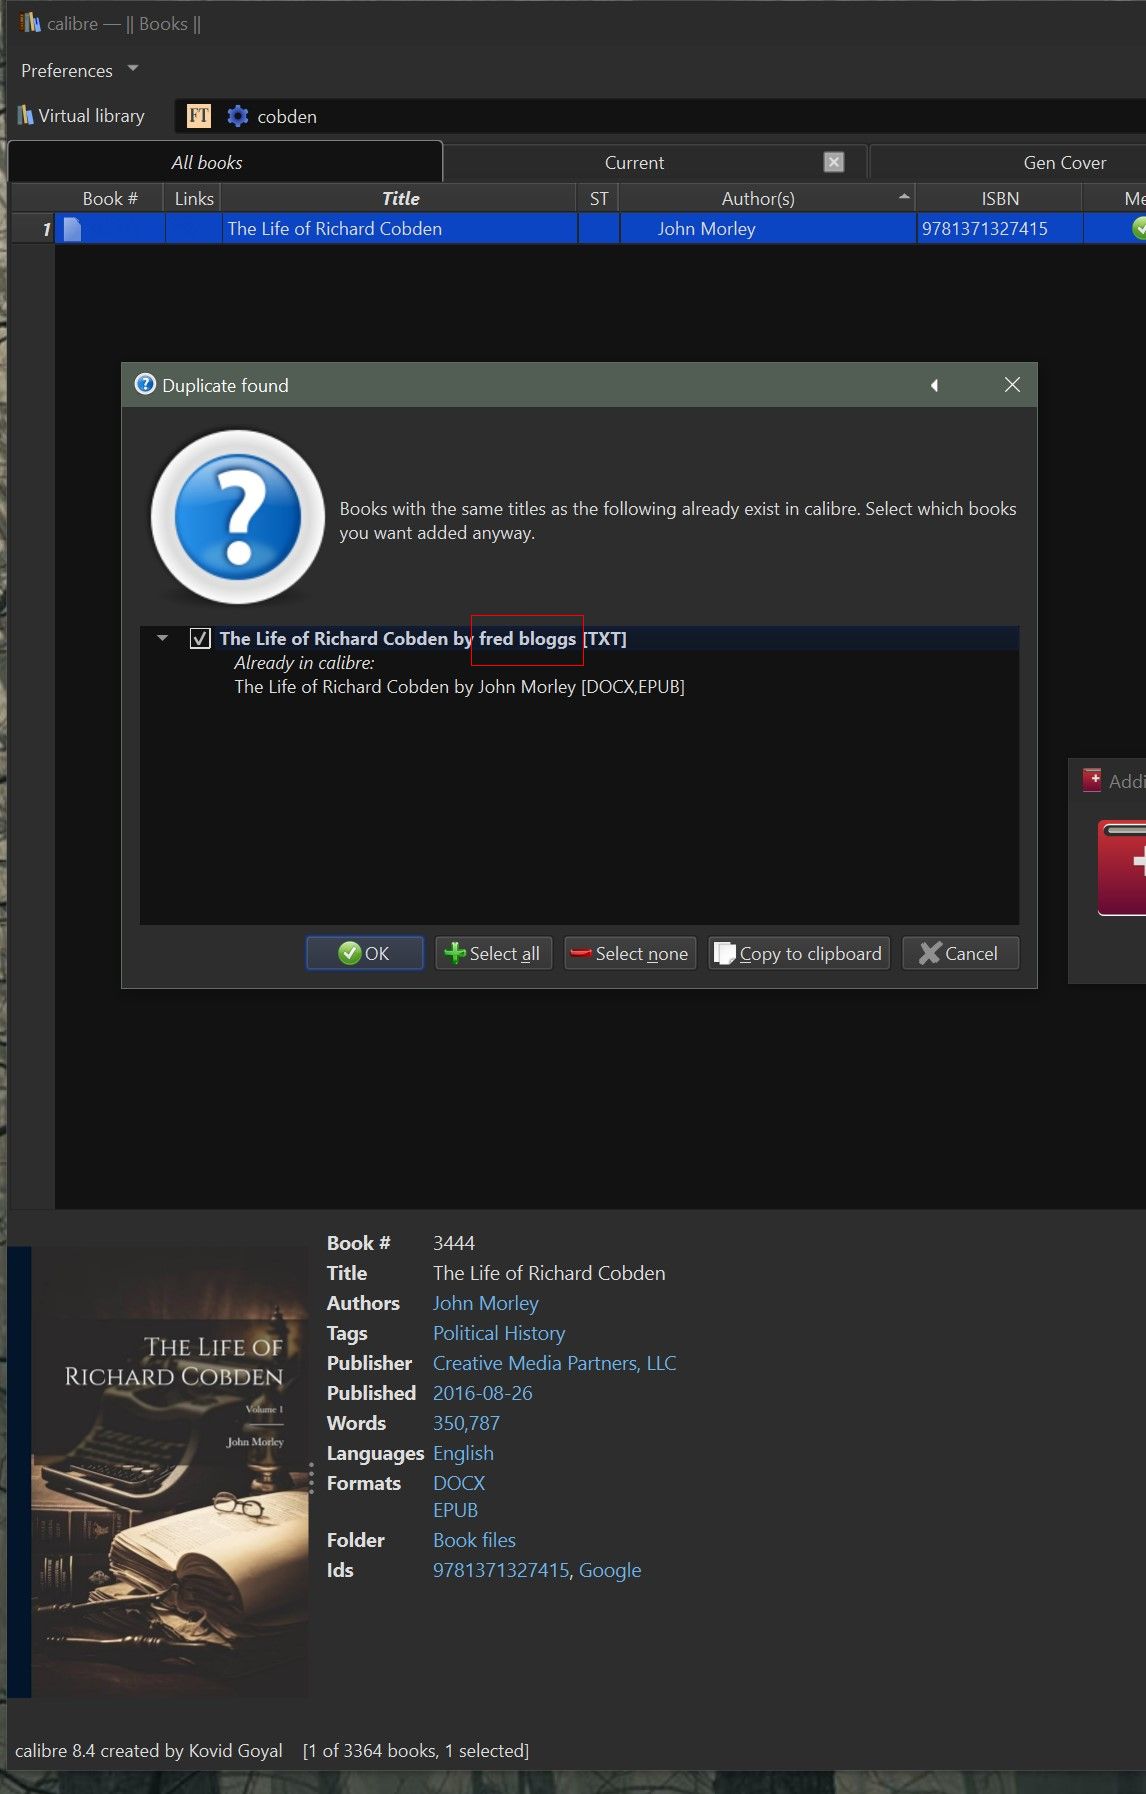This screenshot has width=1146, height=1794.
Task: Open the Political History tag link
Action: coord(499,1333)
